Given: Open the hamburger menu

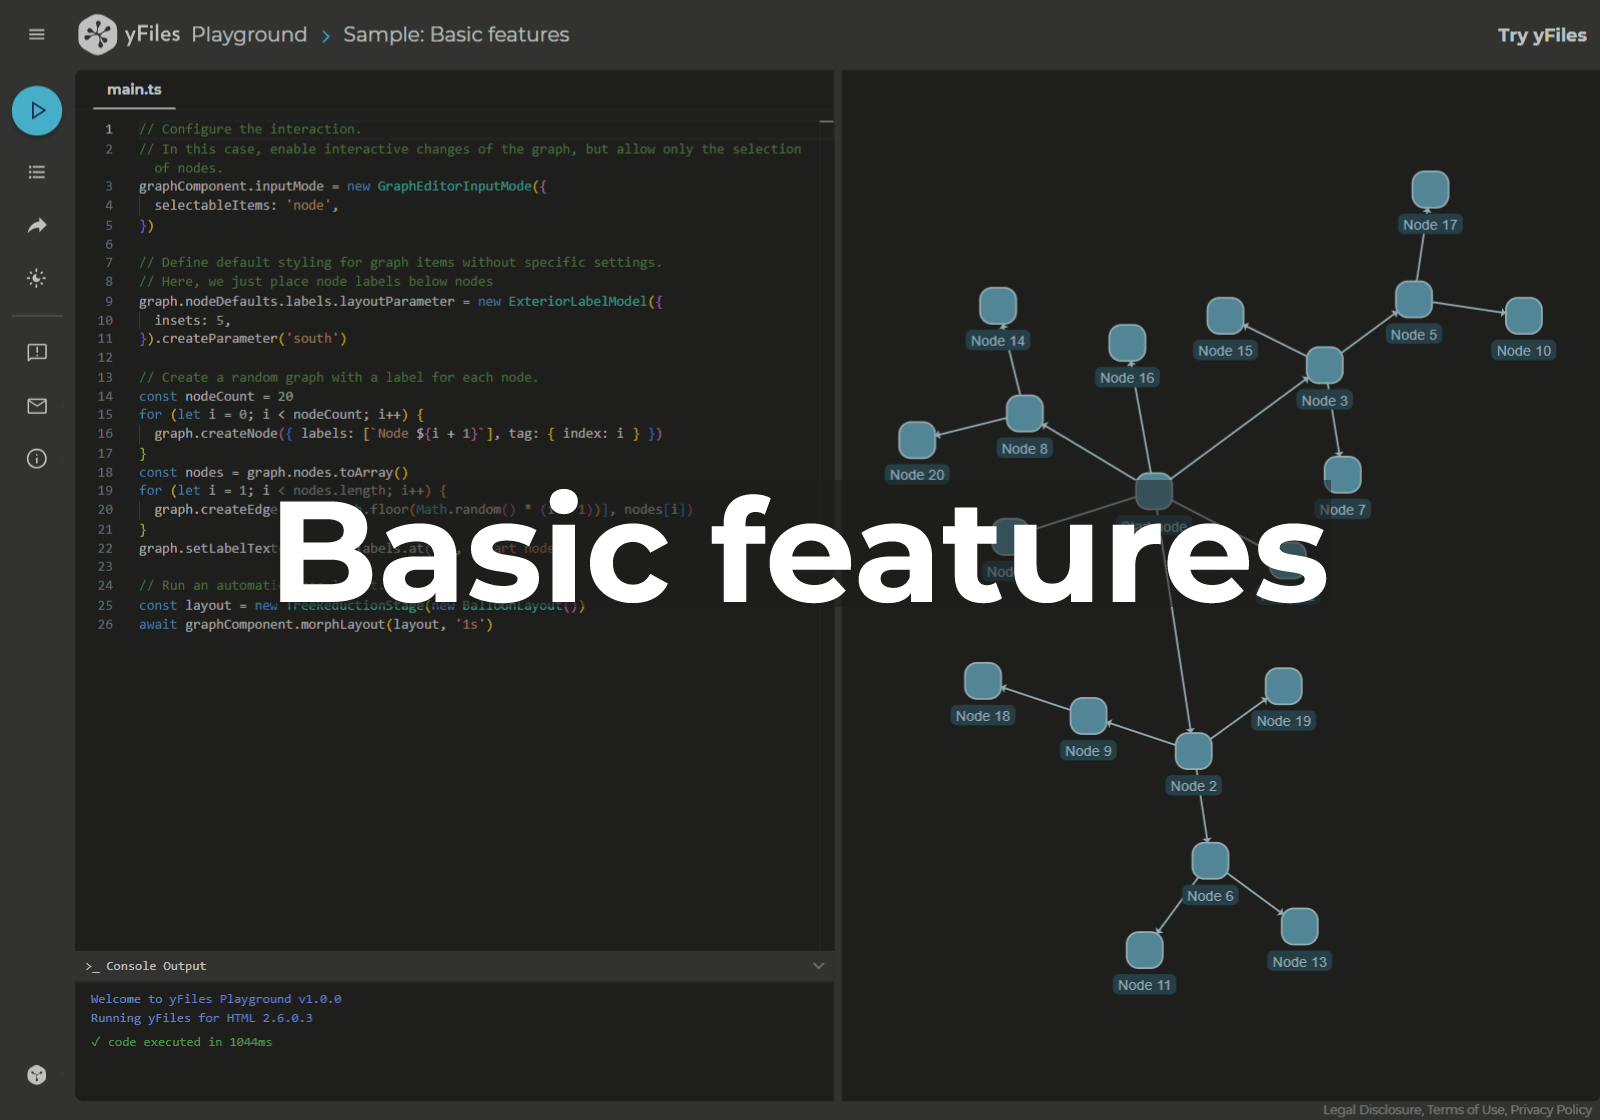Looking at the screenshot, I should [37, 35].
